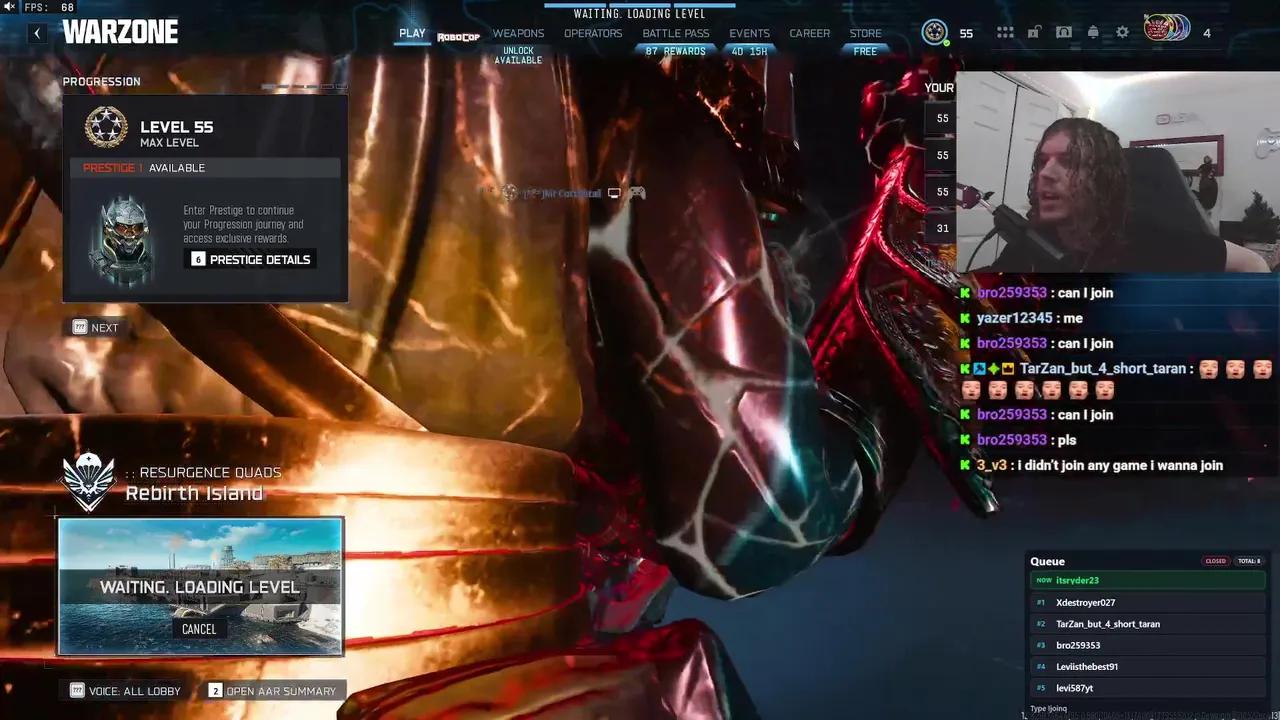Click the prestige skull helmet icon
This screenshot has height=720, width=1280.
[125, 240]
